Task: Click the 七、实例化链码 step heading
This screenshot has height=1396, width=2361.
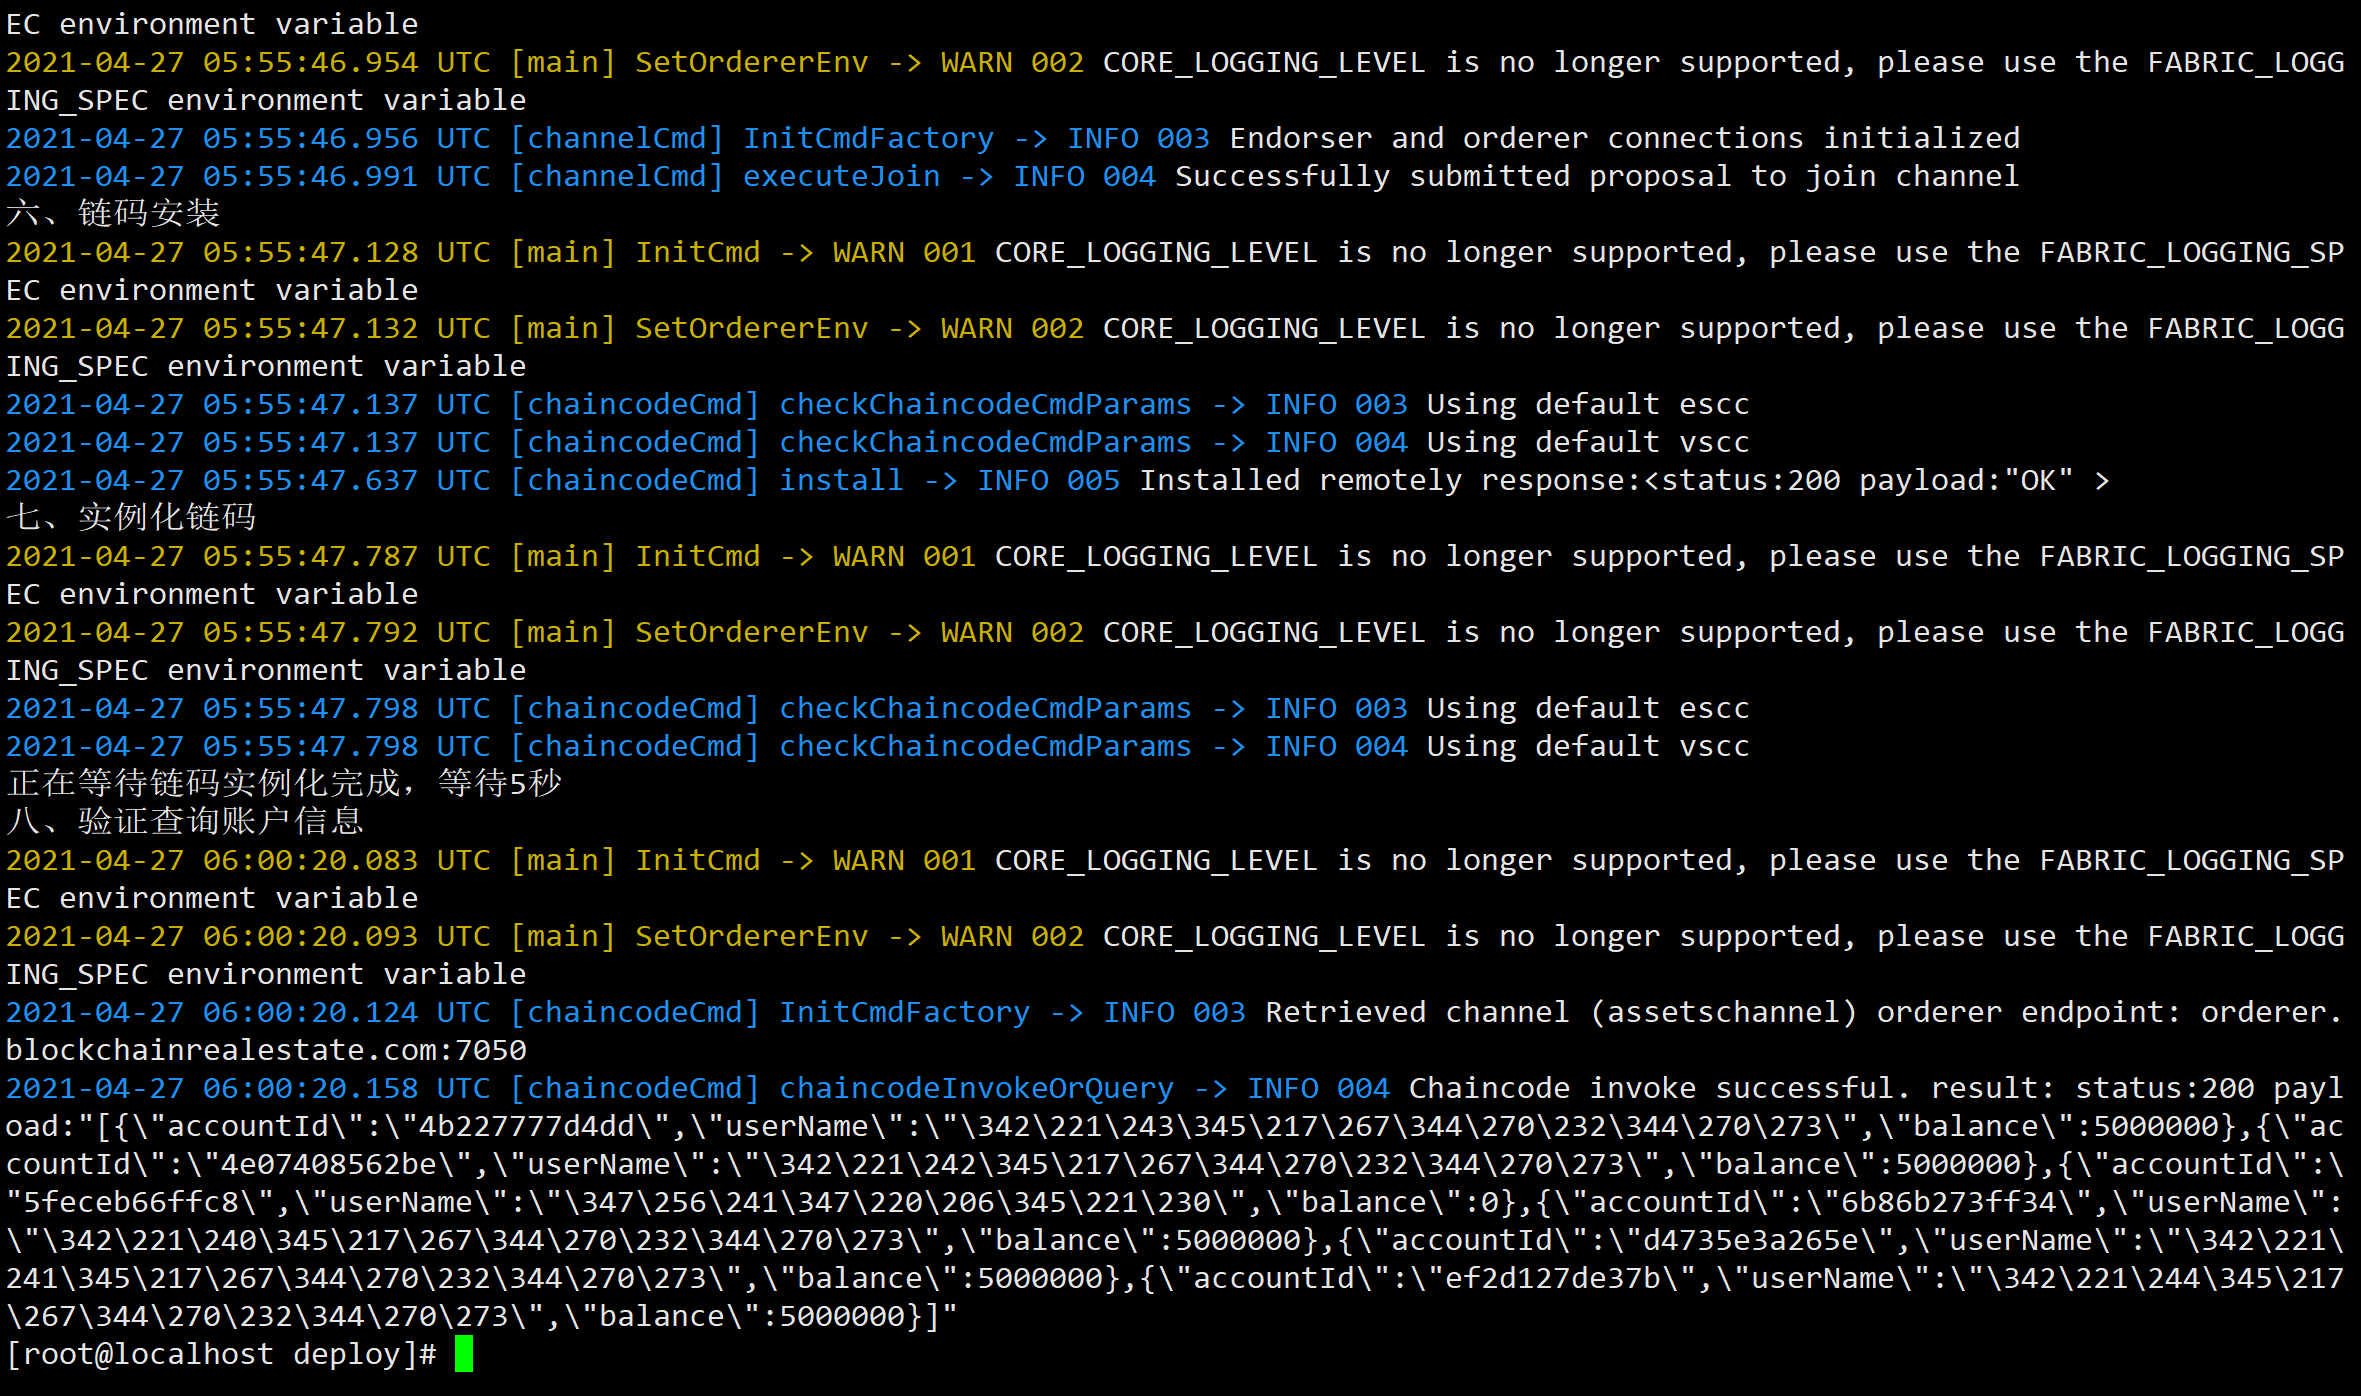Action: coord(131,518)
